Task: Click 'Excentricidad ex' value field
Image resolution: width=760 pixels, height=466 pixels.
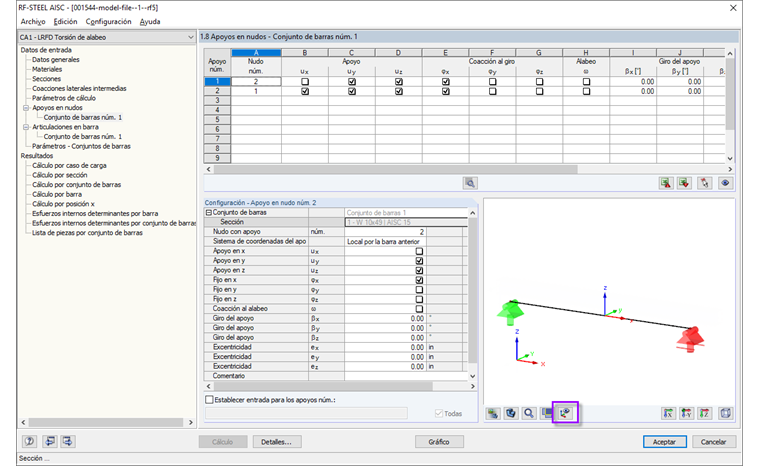Action: pyautogui.click(x=385, y=347)
